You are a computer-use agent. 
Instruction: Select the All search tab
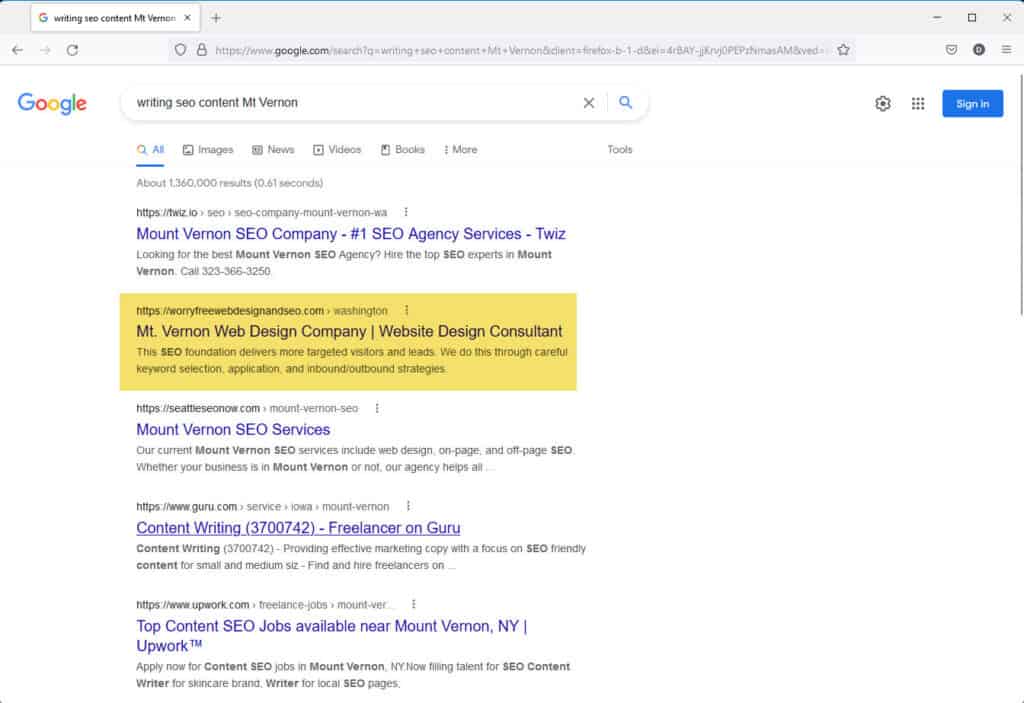click(150, 150)
